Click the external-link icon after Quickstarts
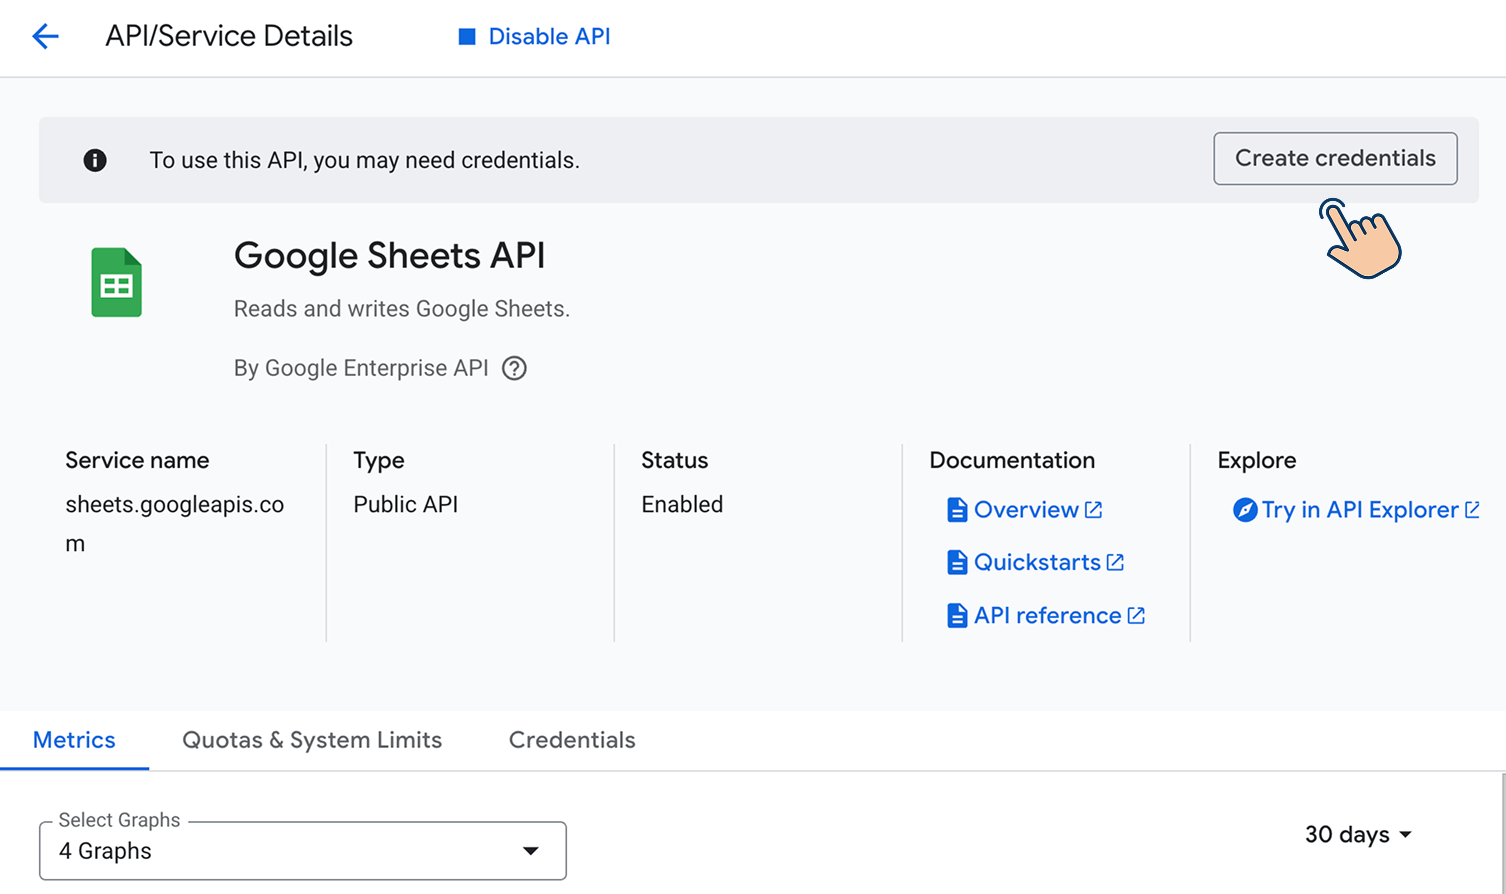 pos(1116,562)
